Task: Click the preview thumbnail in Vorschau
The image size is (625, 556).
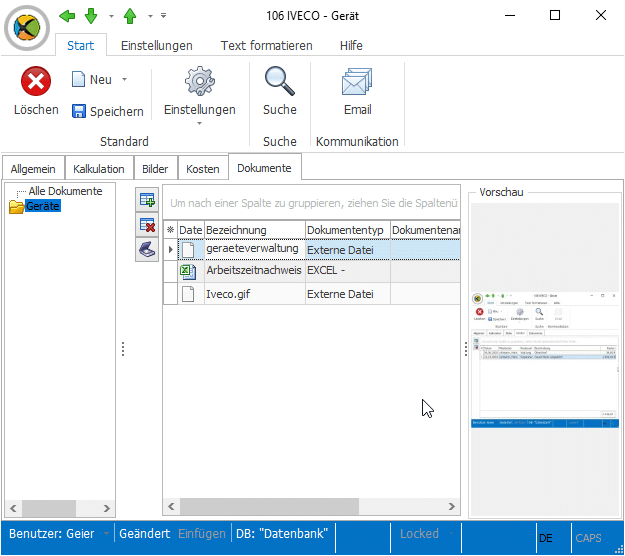Action: [x=545, y=360]
